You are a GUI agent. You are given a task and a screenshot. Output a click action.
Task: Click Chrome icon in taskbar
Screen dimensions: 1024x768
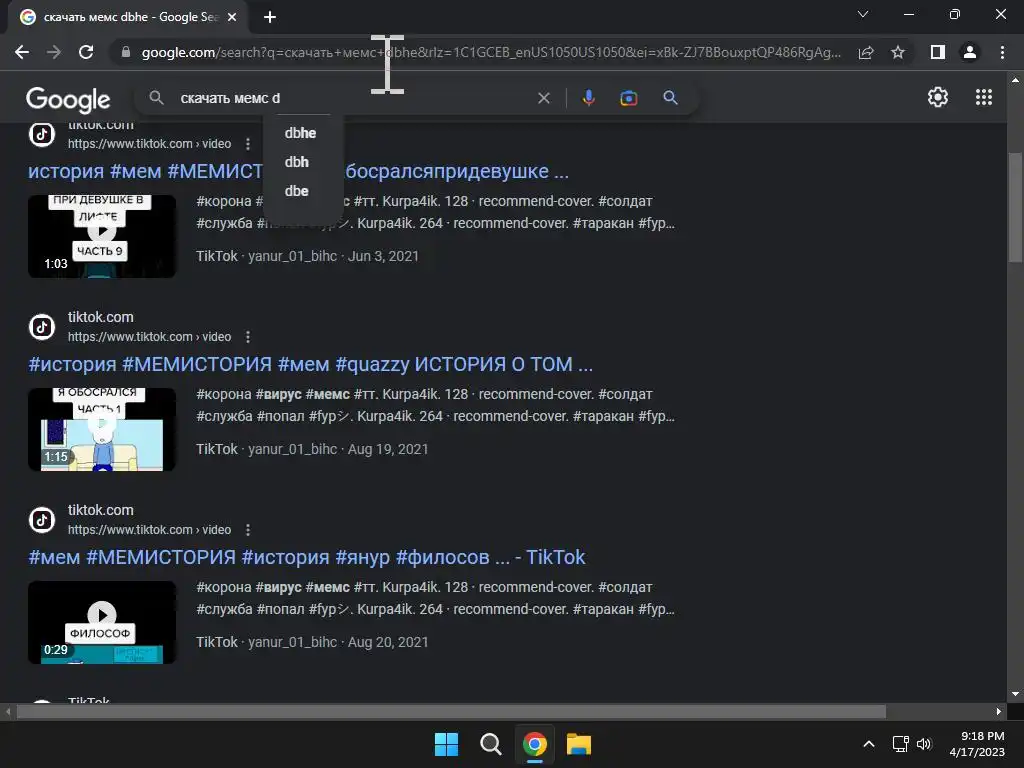tap(535, 744)
